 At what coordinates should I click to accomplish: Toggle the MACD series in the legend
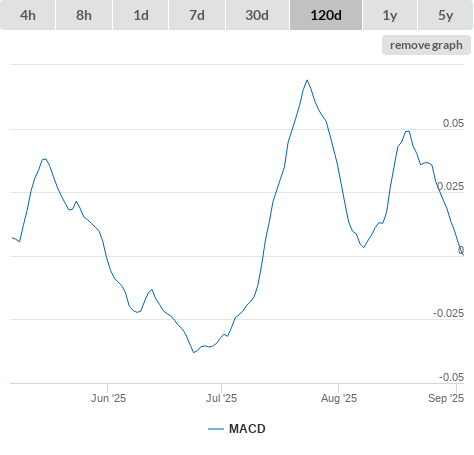237,429
